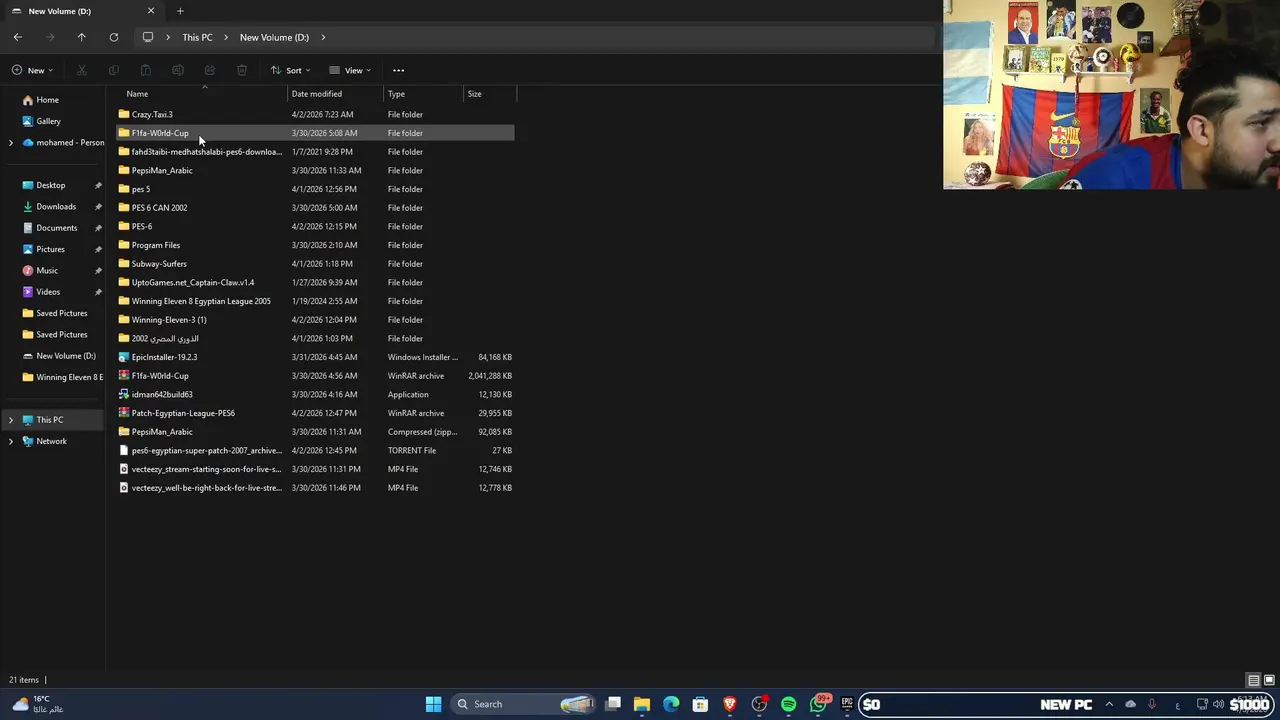Viewport: 1280px width, 720px height.
Task: Click chevron after This PC in breadcrumb
Action: pyautogui.click(x=227, y=37)
